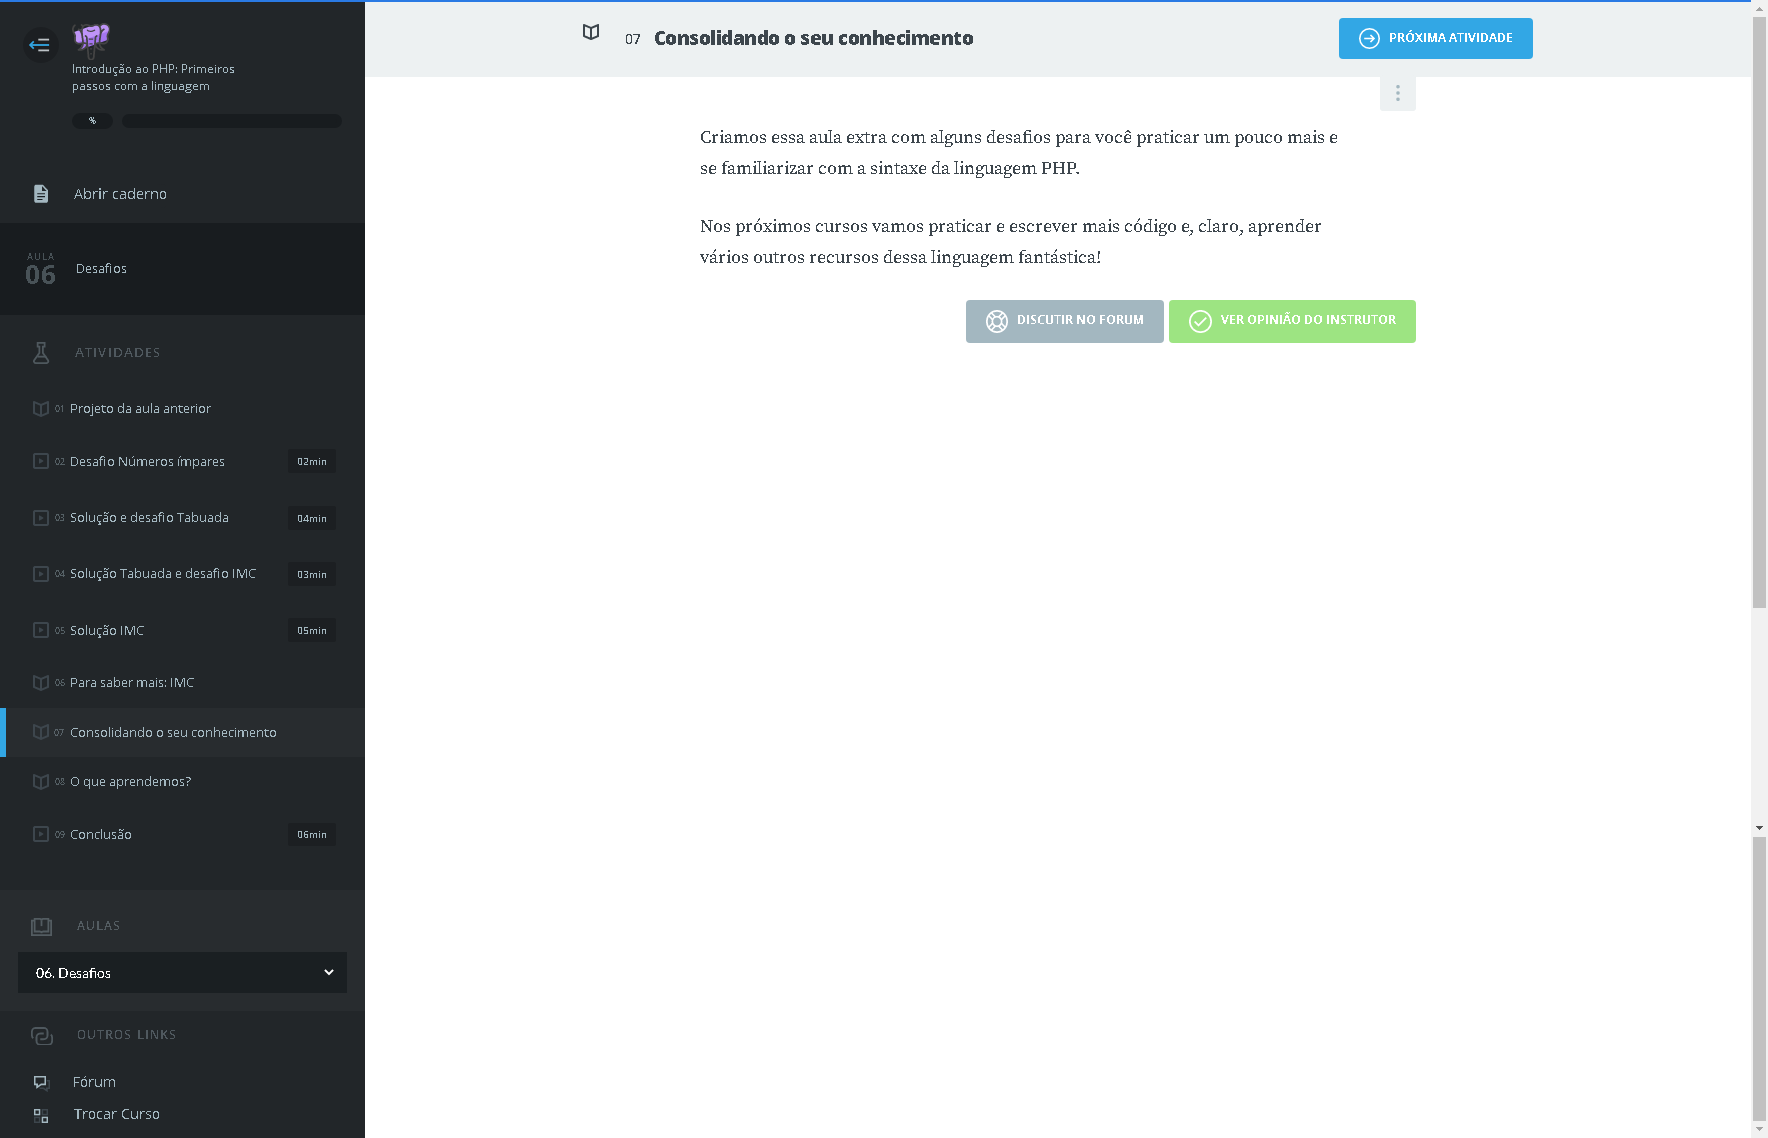Open the three-dot options menu
The width and height of the screenshot is (1768, 1138).
coord(1397,93)
